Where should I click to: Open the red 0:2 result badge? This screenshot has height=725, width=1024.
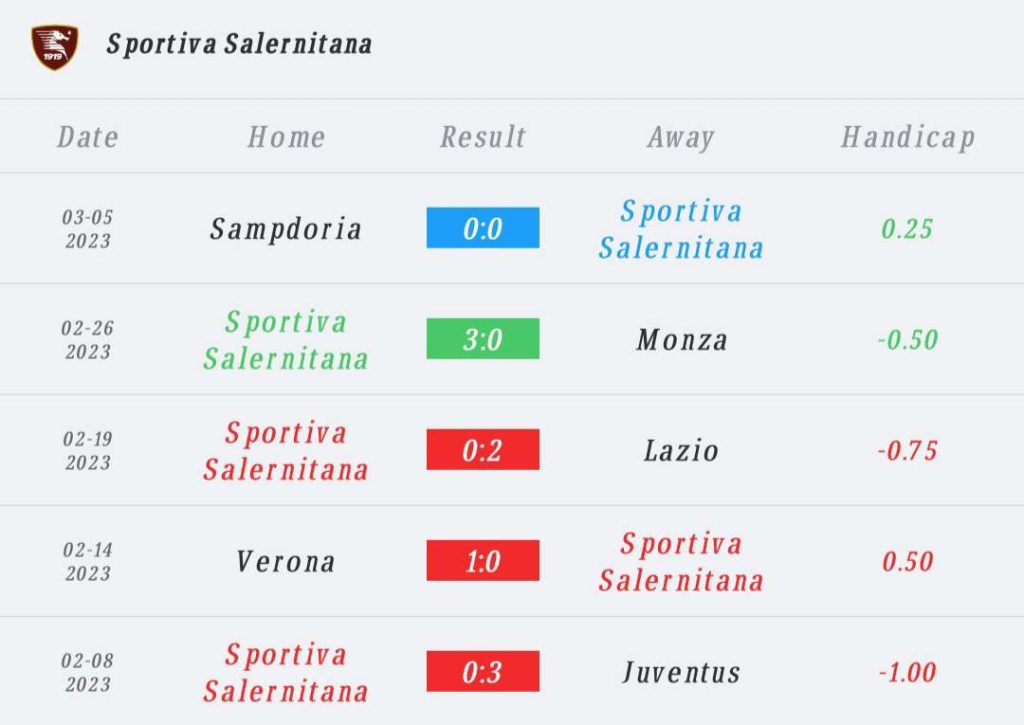[x=483, y=450]
